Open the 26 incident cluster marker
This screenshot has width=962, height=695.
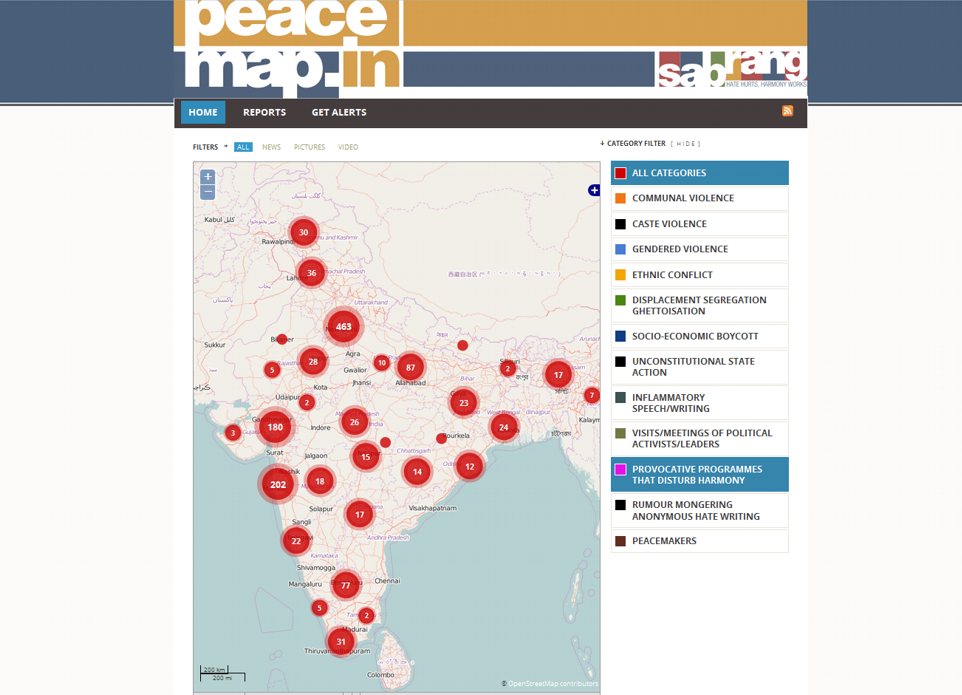tap(355, 422)
